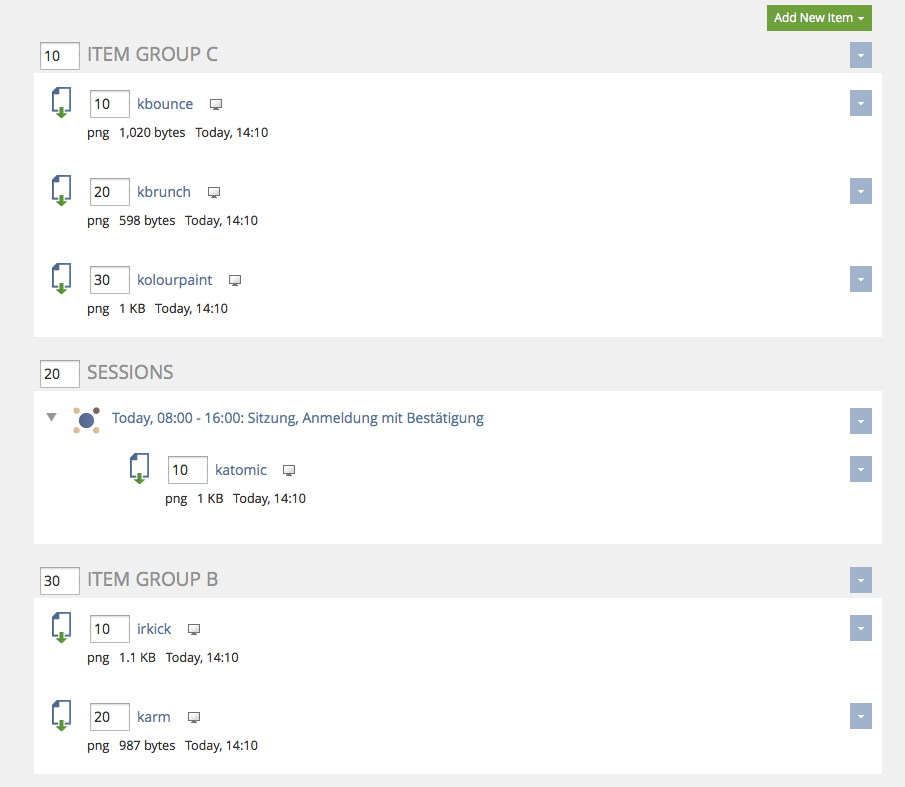Open the kolourpaint file link
Viewport: 905px width, 787px height.
[x=174, y=280]
